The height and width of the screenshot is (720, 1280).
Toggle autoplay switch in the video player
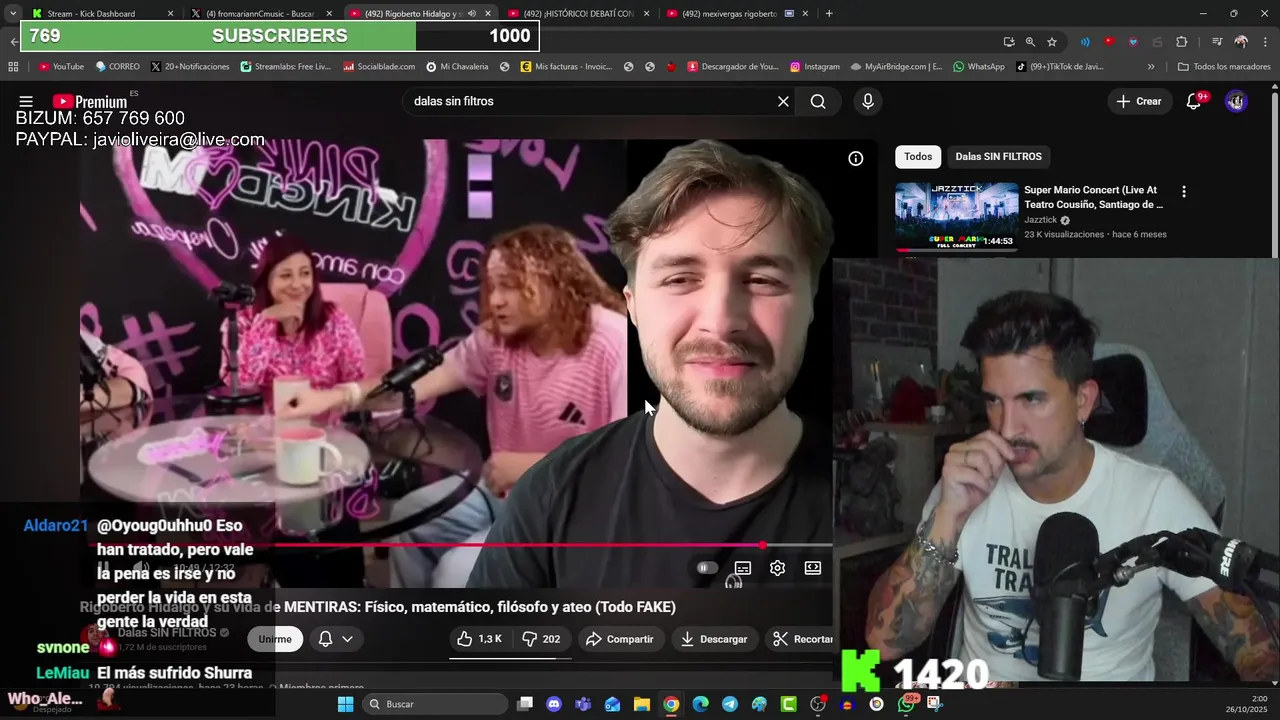[x=707, y=568]
